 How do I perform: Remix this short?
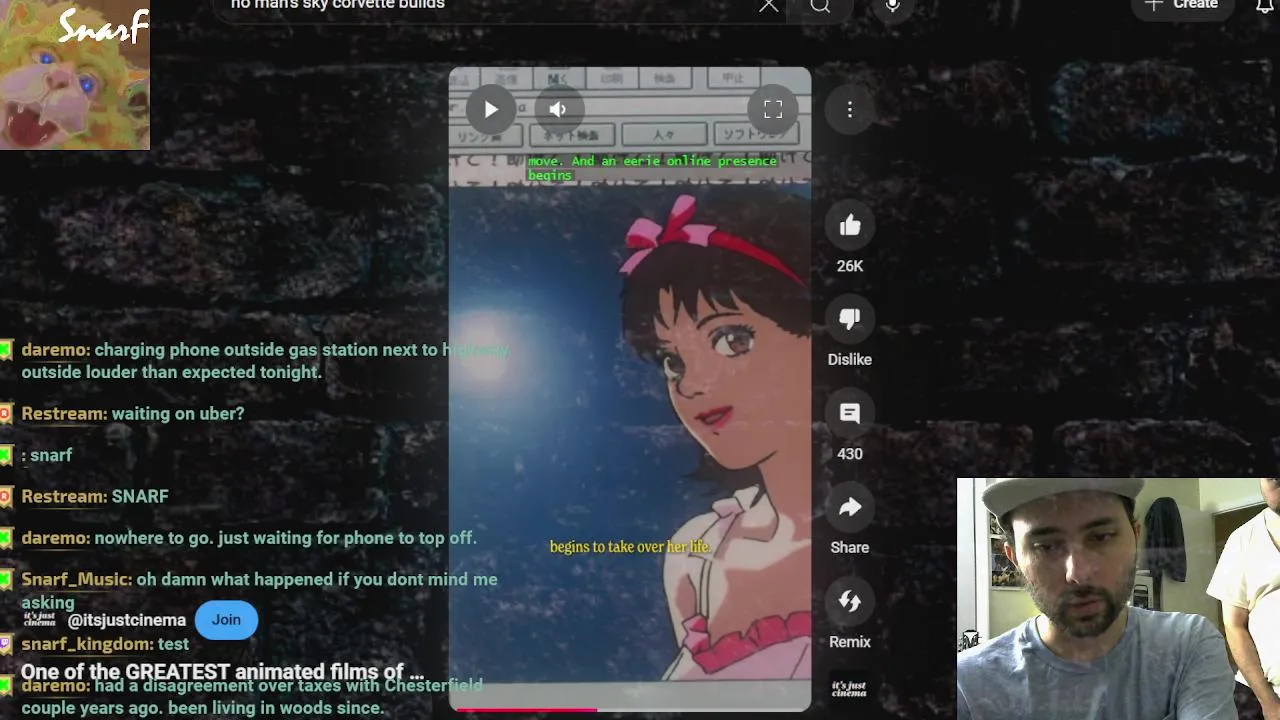coord(850,602)
